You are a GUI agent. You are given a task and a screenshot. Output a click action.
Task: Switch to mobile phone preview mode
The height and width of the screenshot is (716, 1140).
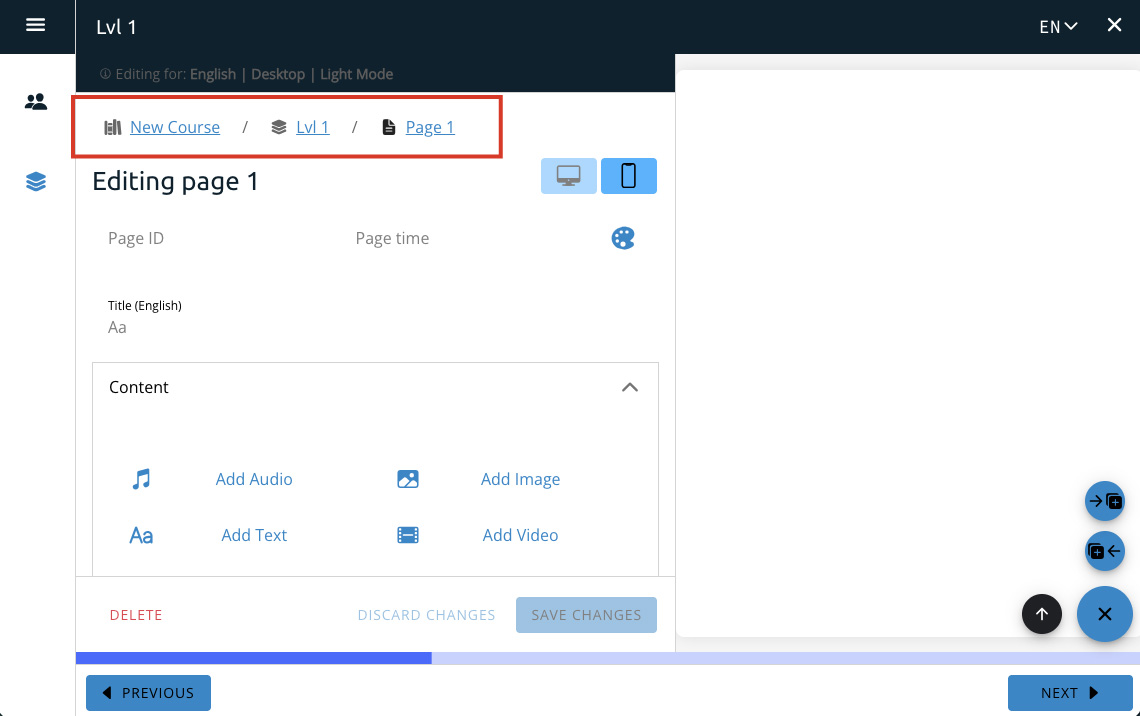629,176
